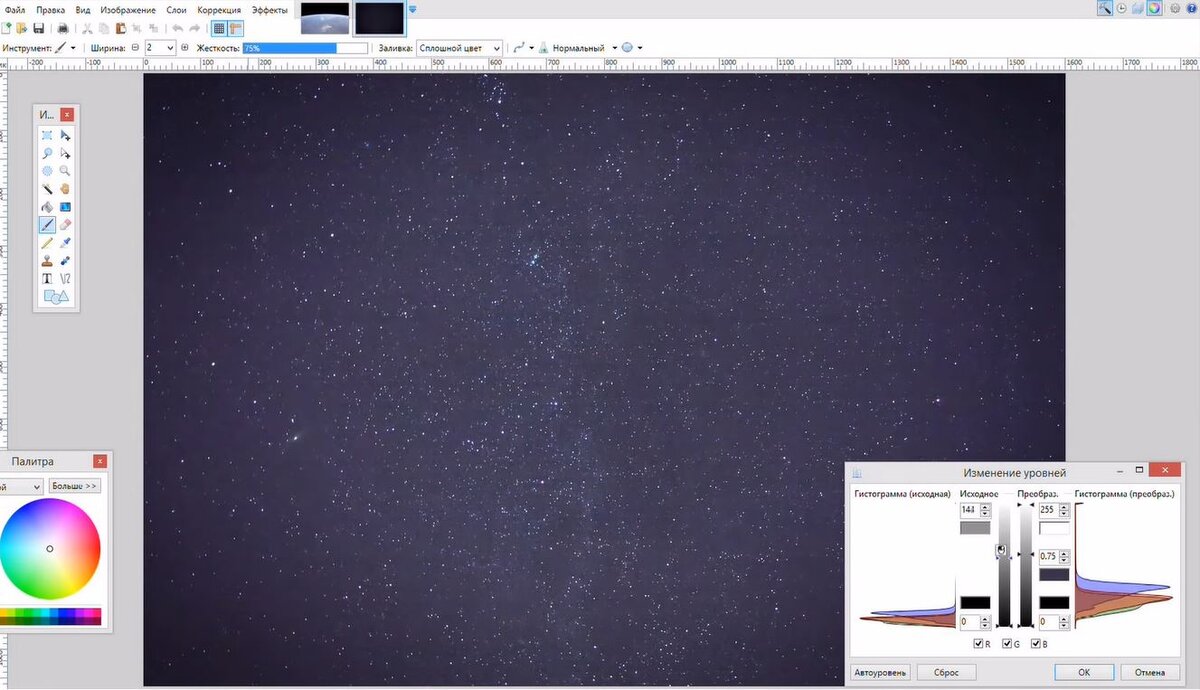Viewport: 1200px width, 690px height.
Task: Open the Ширина brush width combo box
Action: coord(160,48)
